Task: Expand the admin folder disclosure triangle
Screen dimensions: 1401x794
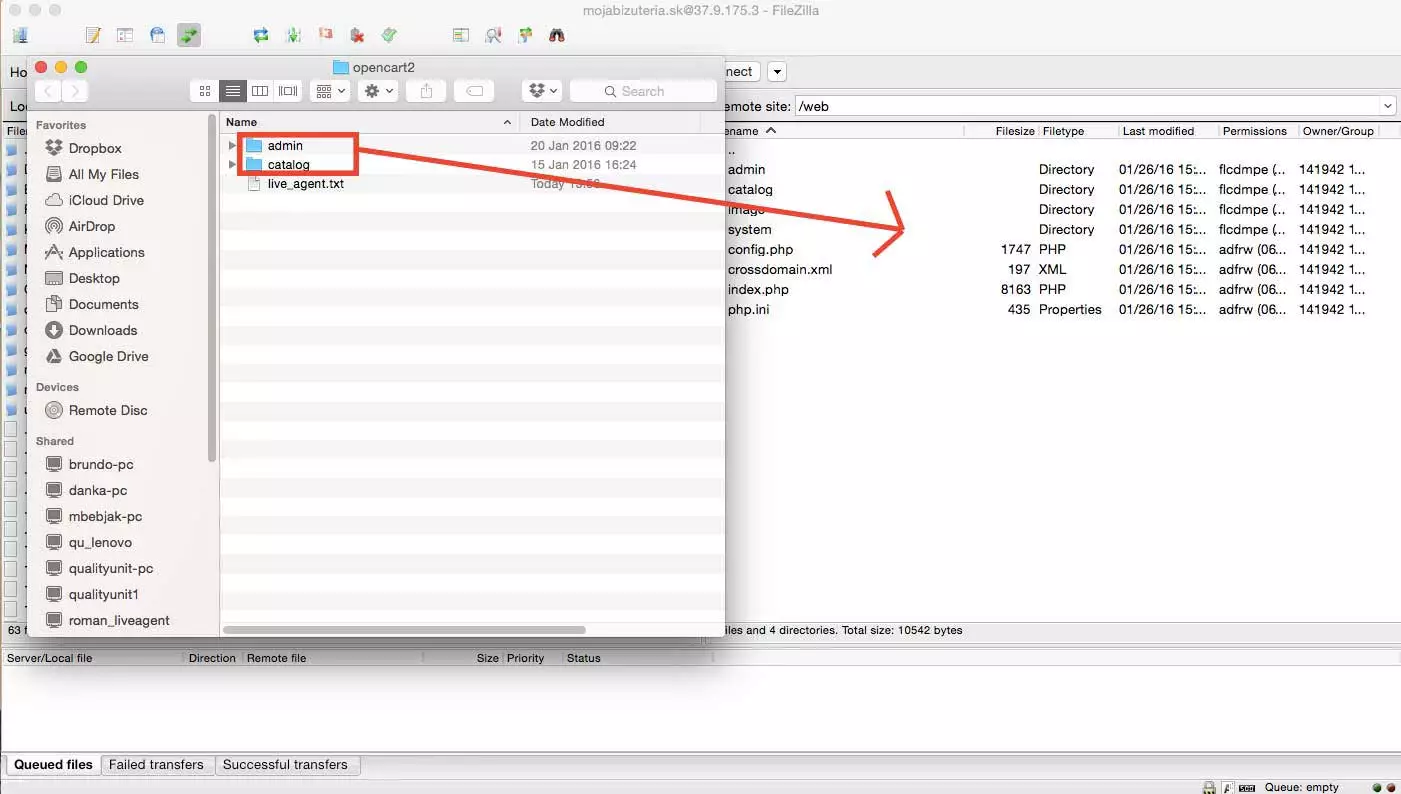Action: coord(232,145)
